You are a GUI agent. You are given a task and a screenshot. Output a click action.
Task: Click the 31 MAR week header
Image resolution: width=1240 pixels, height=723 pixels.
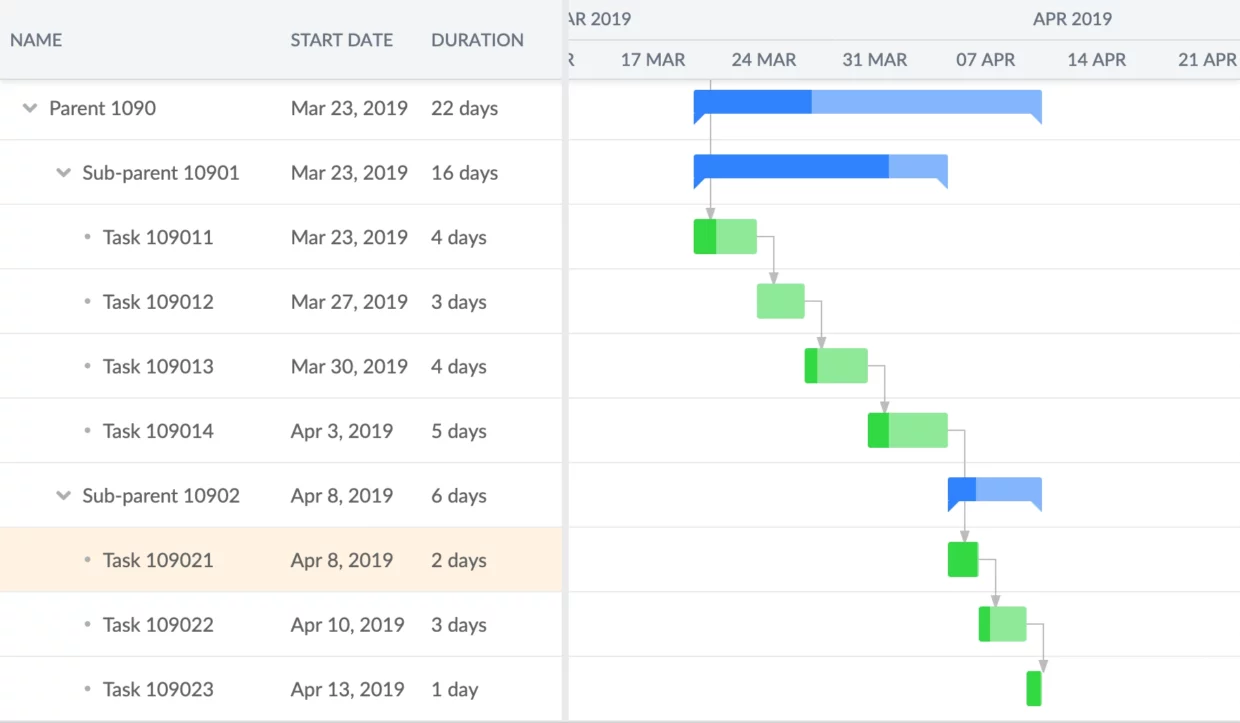click(875, 60)
